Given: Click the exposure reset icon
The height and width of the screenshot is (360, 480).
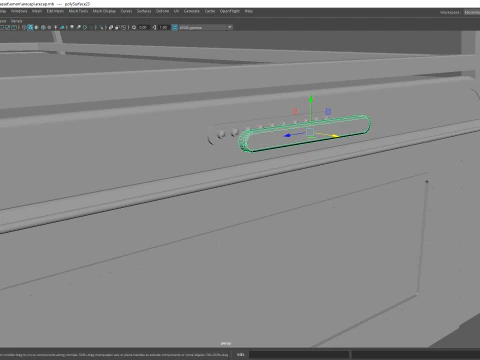Looking at the screenshot, I should [x=134, y=27].
